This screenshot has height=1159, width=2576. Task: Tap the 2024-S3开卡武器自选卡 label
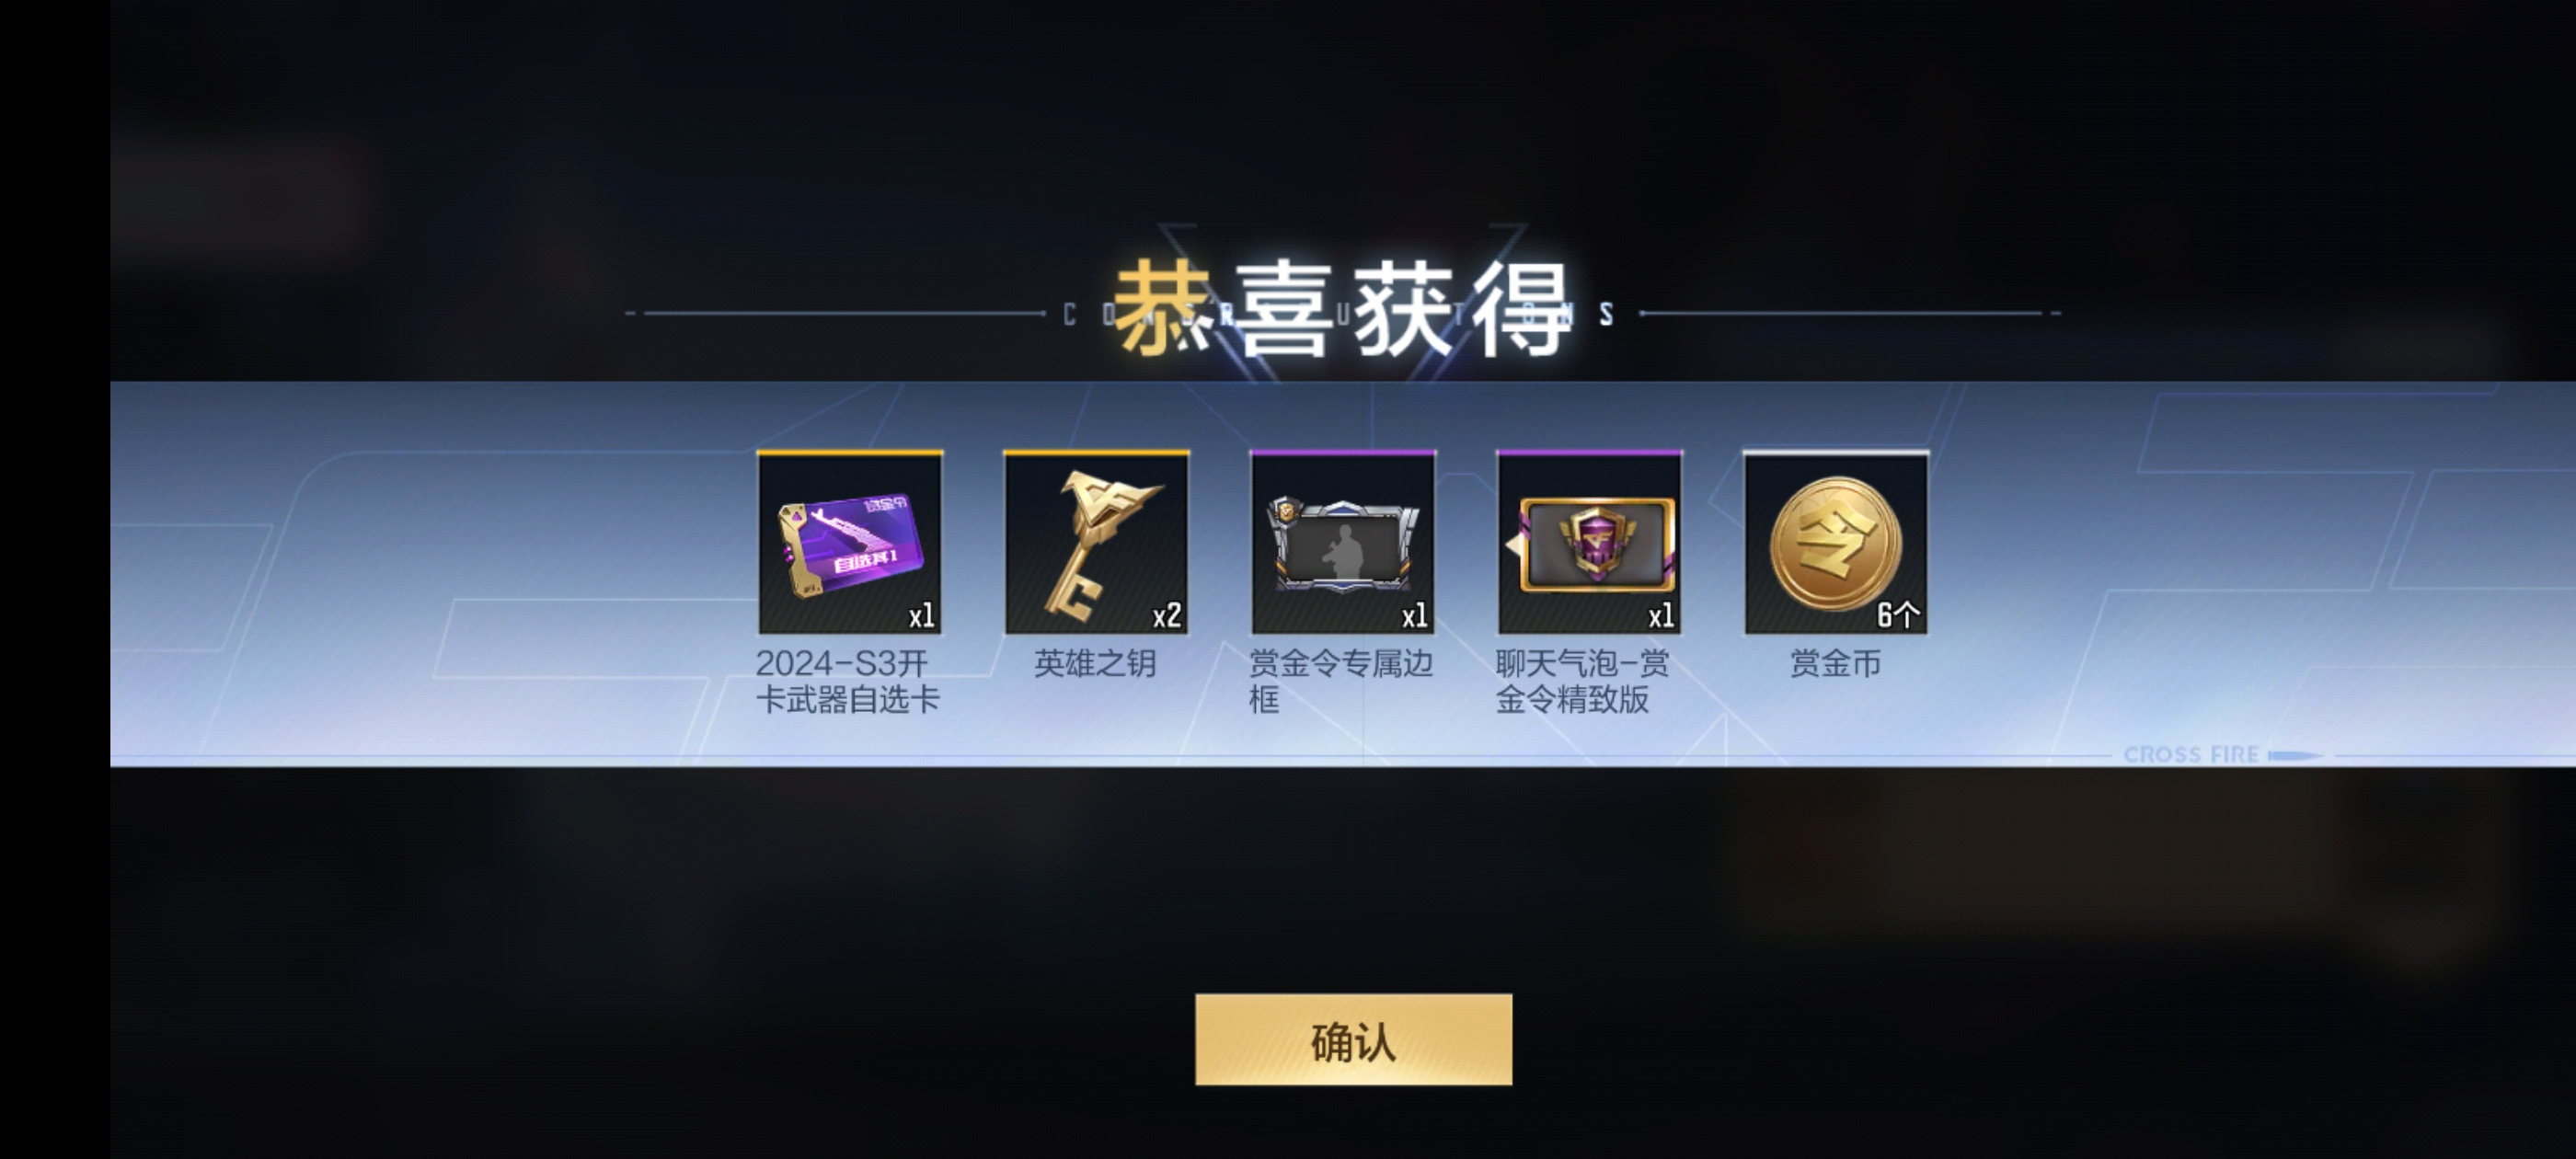coord(847,681)
